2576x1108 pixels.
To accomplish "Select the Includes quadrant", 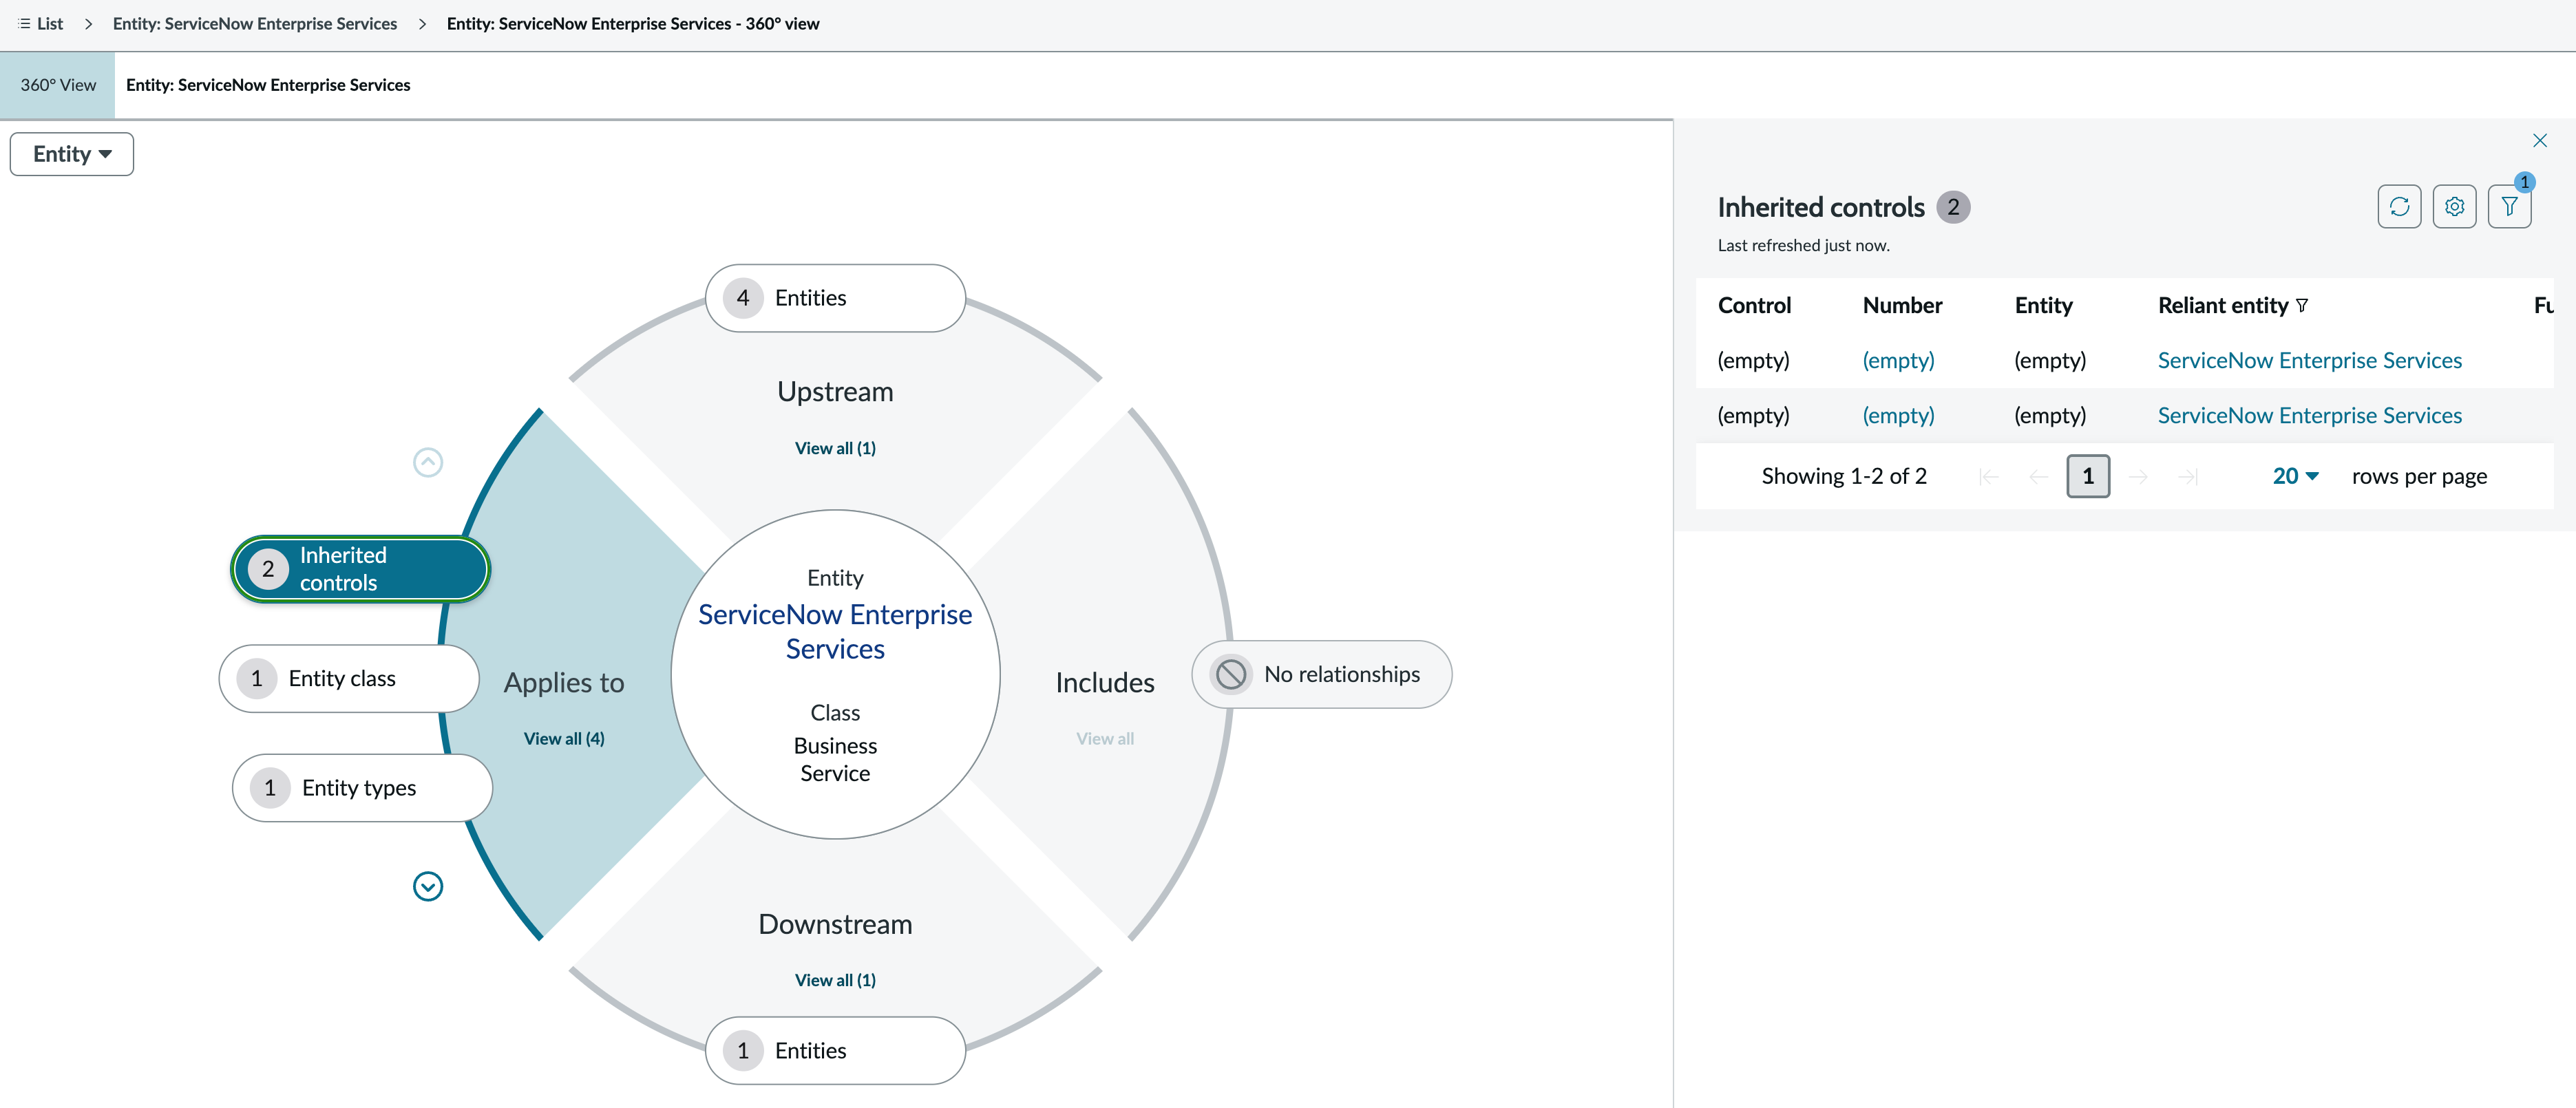I will pos(1105,683).
